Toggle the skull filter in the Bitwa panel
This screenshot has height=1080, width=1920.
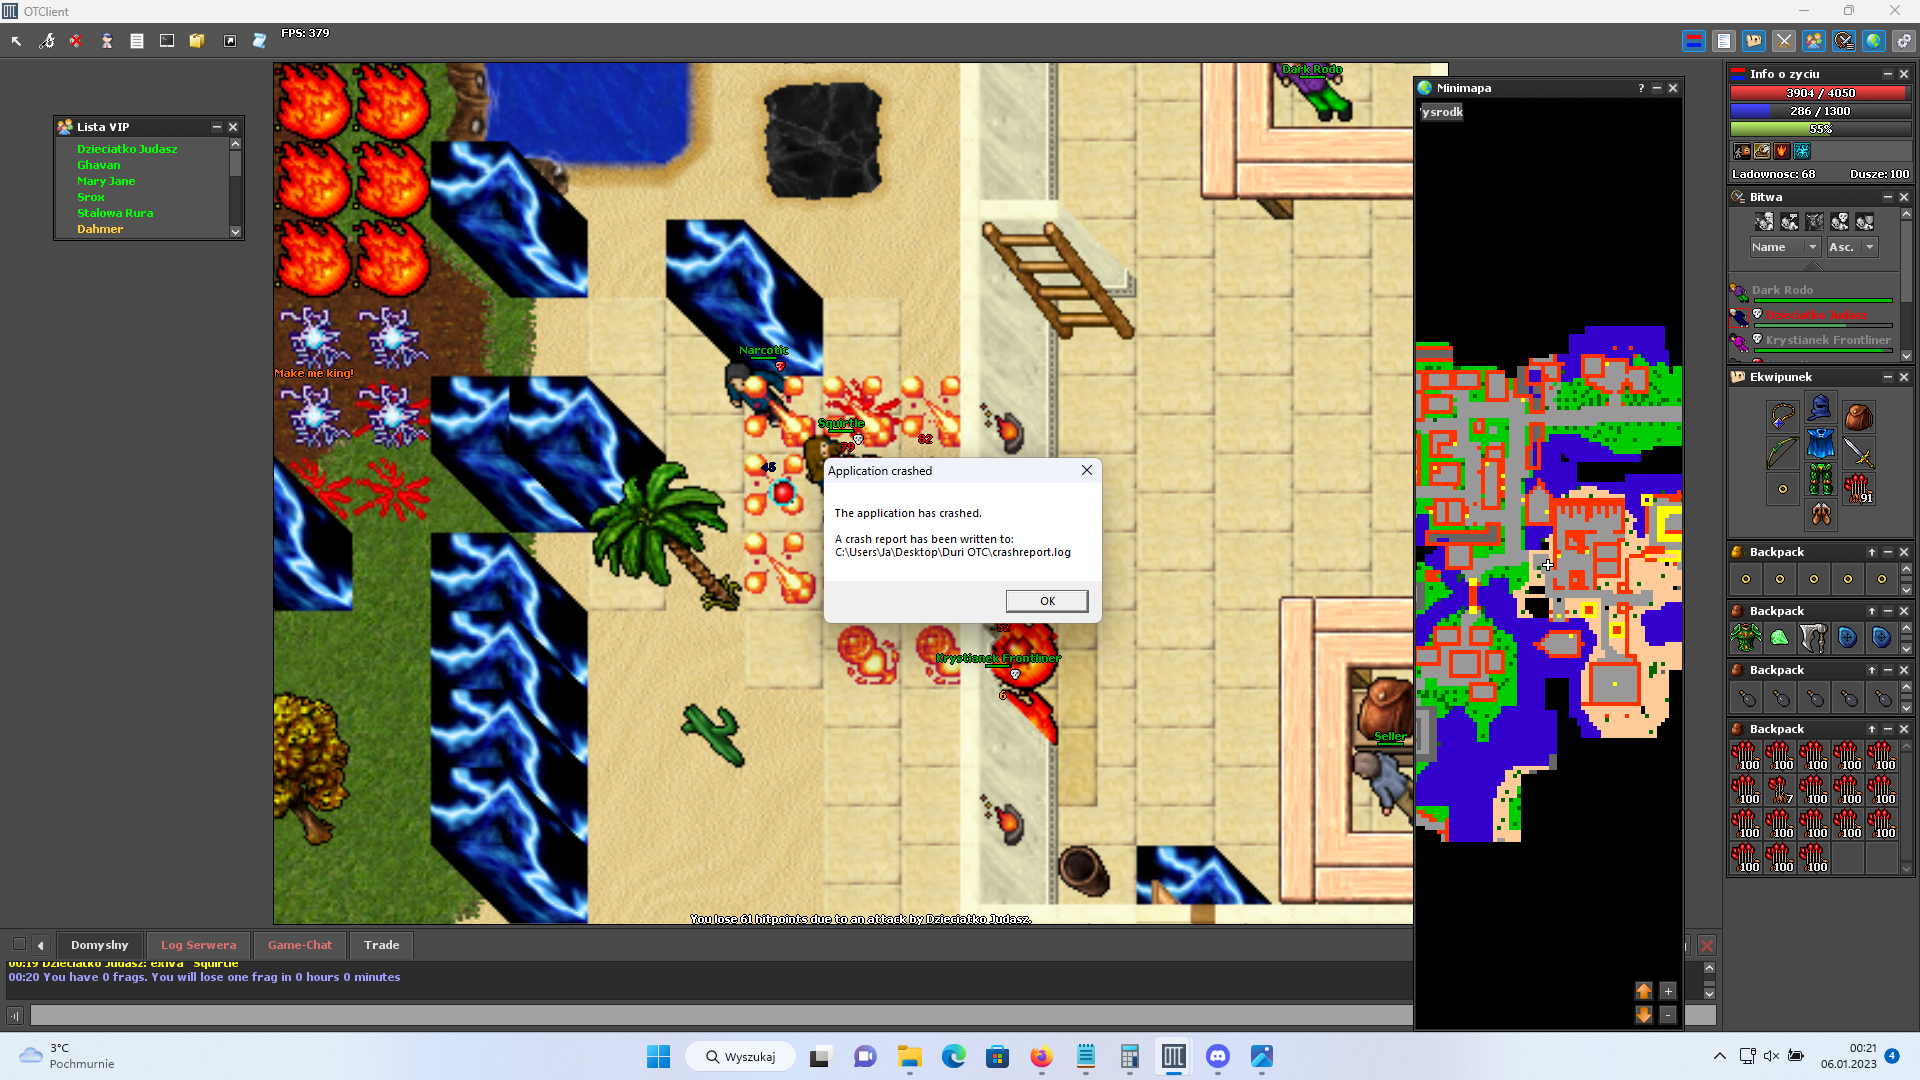(x=1840, y=222)
